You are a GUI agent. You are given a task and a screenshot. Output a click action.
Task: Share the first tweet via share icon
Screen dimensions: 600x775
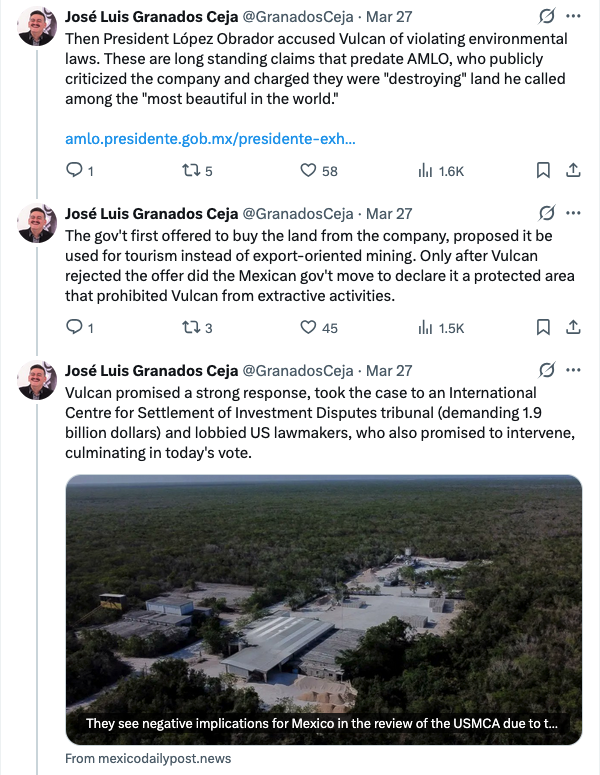[574, 171]
